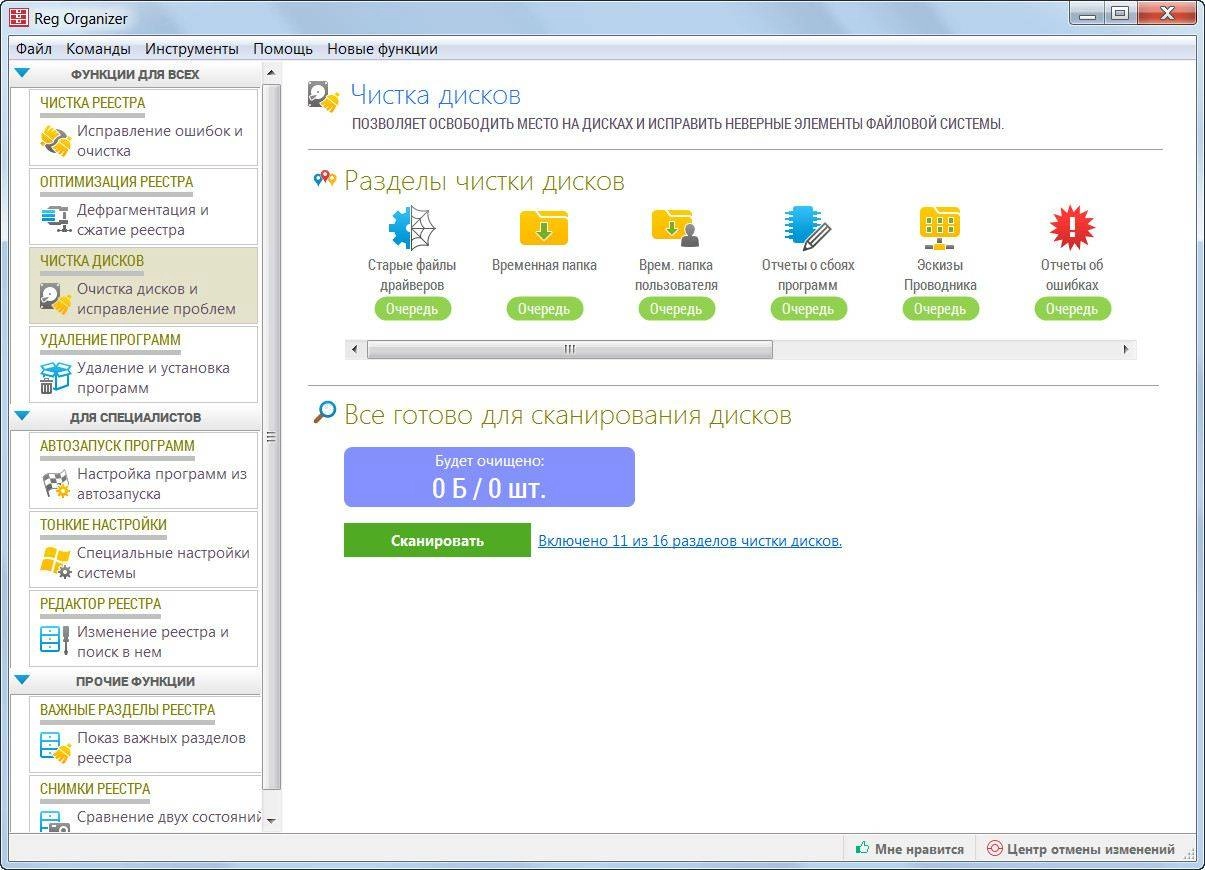Click the thumbs-up icon in status bar
Screen dimensions: 1205x870
coord(862,848)
